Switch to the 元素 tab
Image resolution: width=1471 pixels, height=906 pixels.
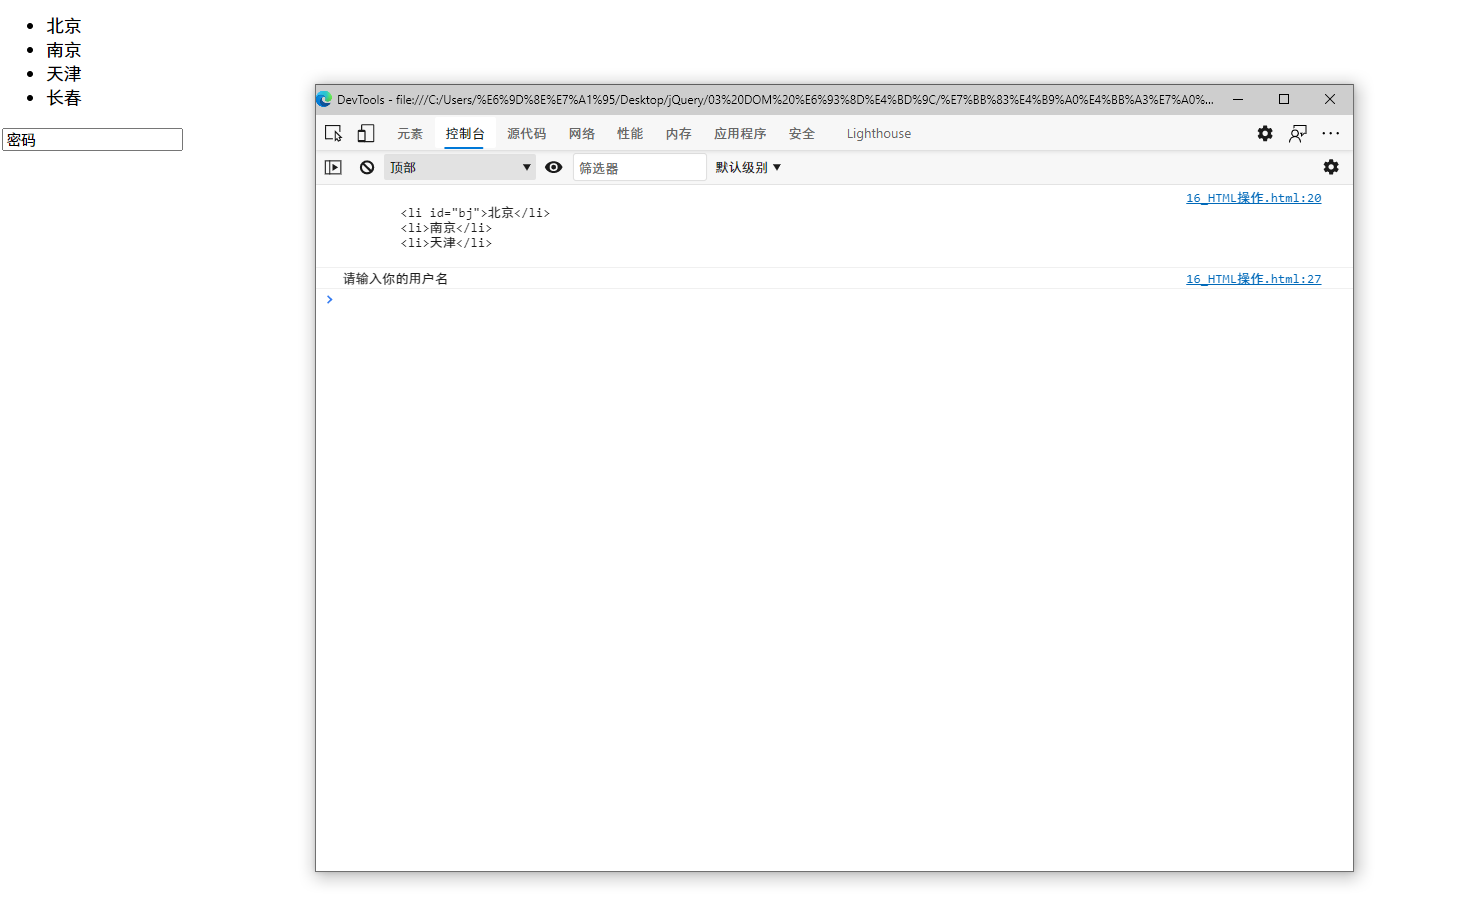click(410, 133)
